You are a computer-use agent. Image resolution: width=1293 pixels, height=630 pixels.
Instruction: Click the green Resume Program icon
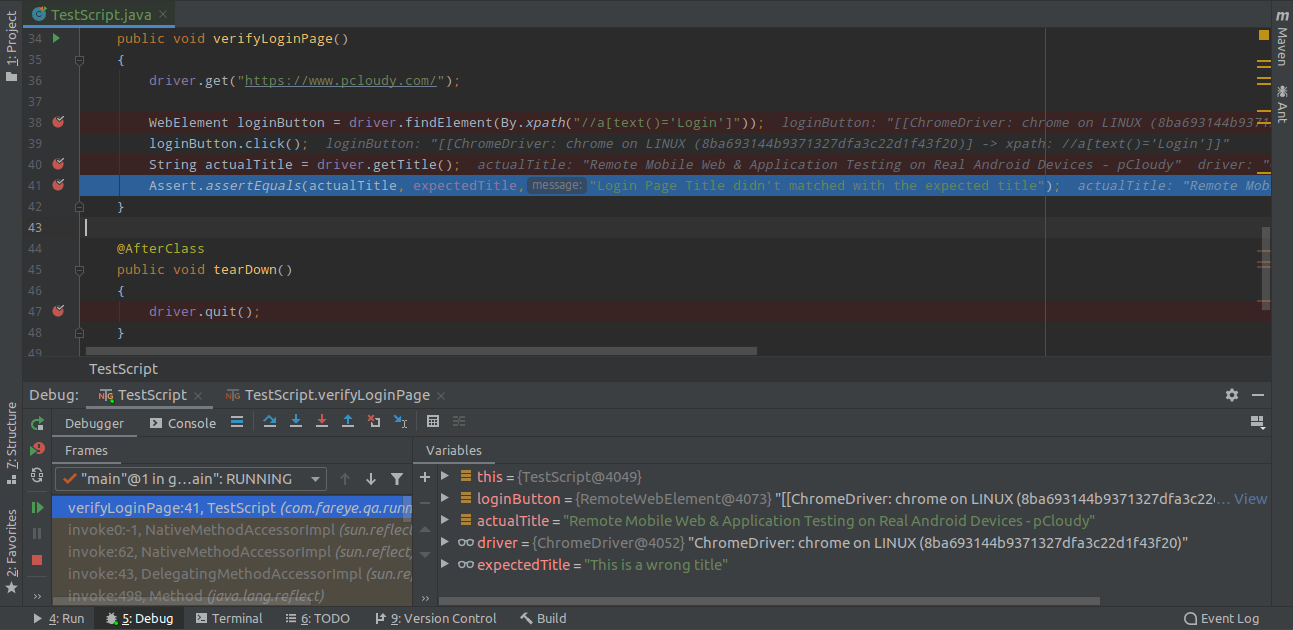pos(37,508)
